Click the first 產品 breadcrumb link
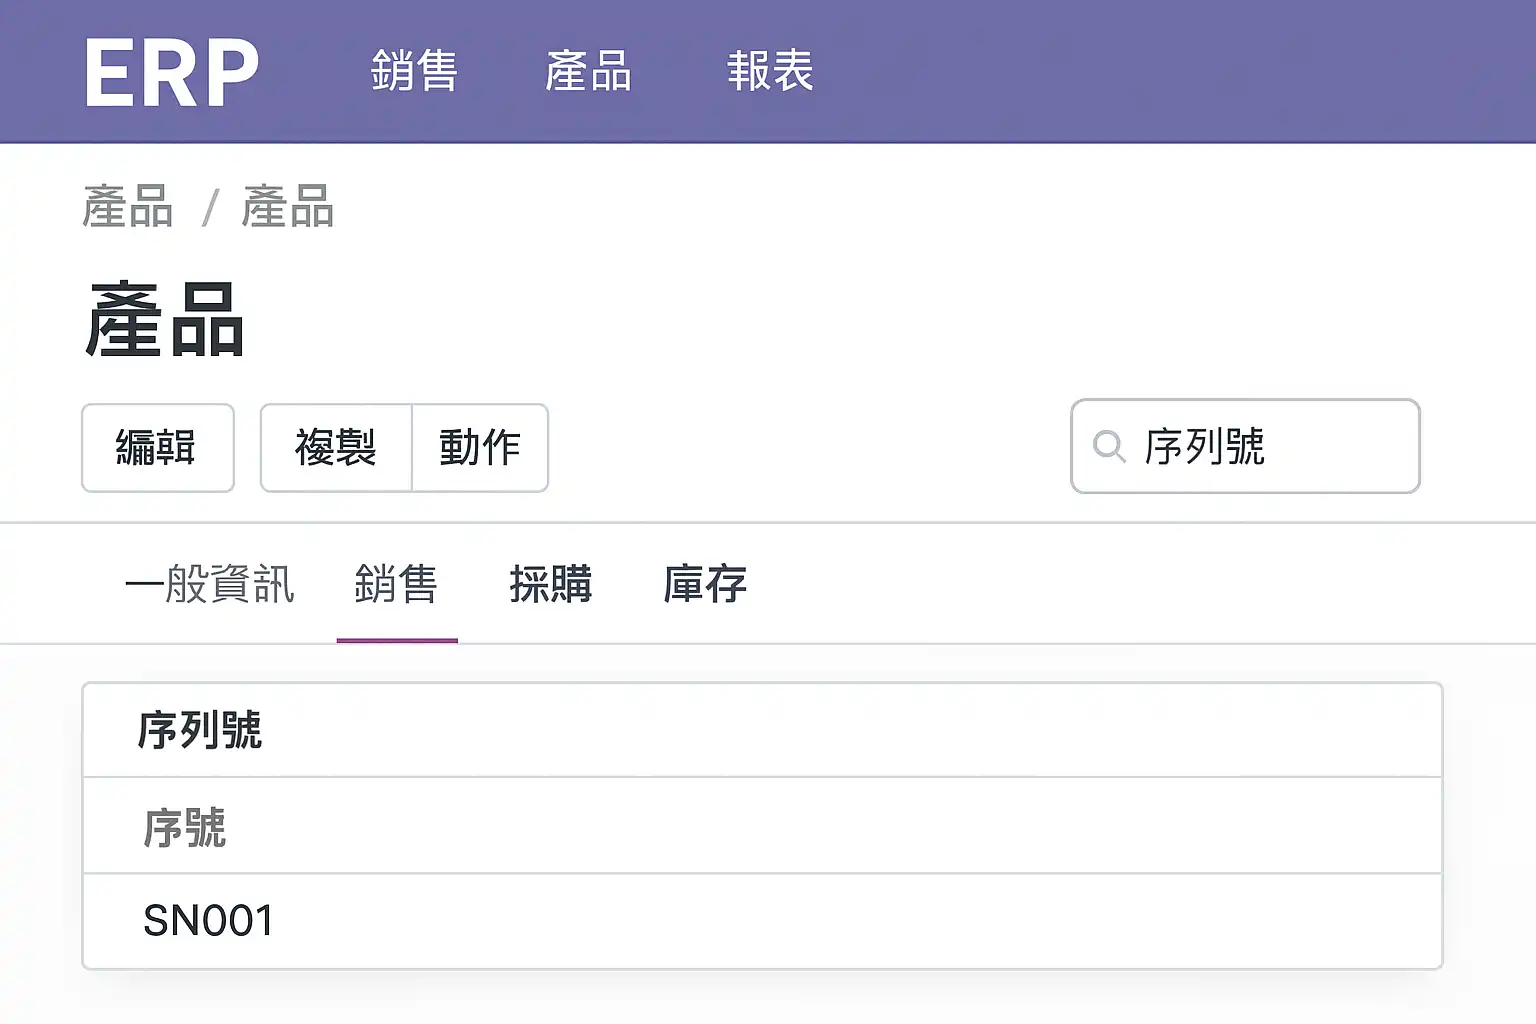The height and width of the screenshot is (1024, 1536). point(128,207)
